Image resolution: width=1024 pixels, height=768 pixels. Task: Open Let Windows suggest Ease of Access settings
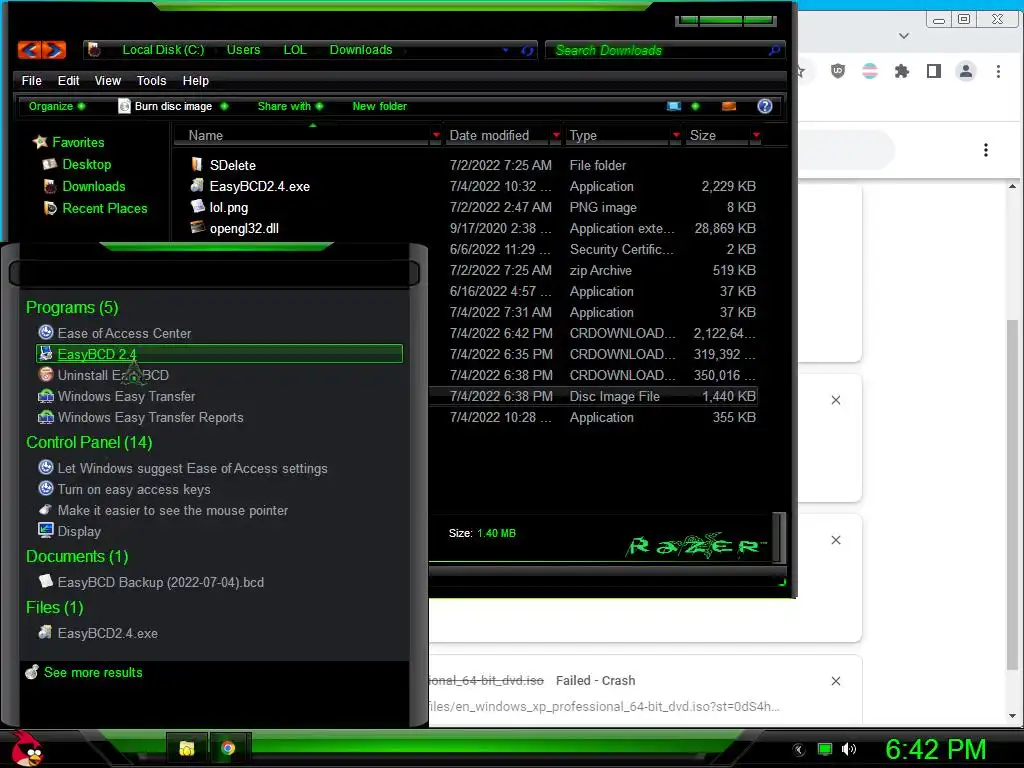coord(192,468)
